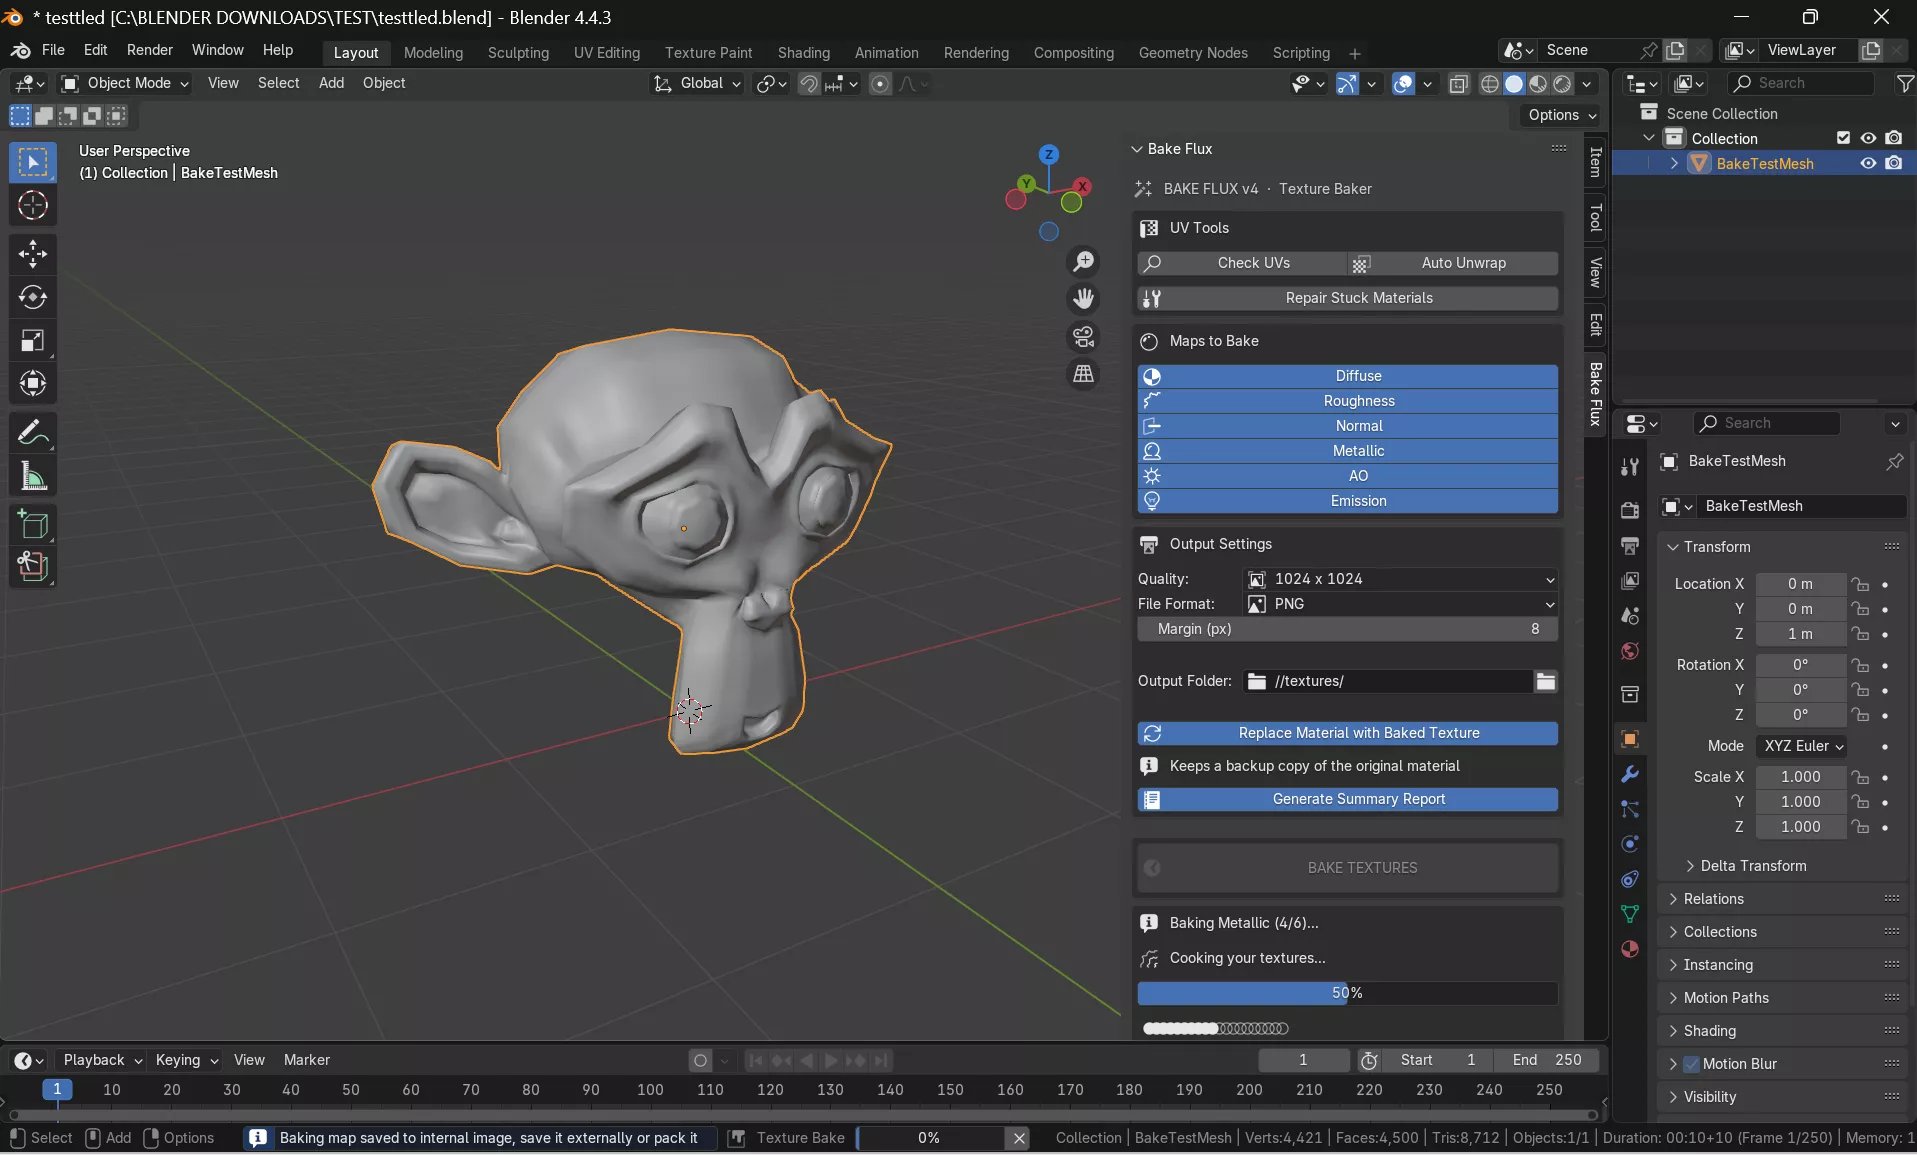The height and width of the screenshot is (1155, 1917).
Task: Activate the Scale tool
Action: pos(33,341)
